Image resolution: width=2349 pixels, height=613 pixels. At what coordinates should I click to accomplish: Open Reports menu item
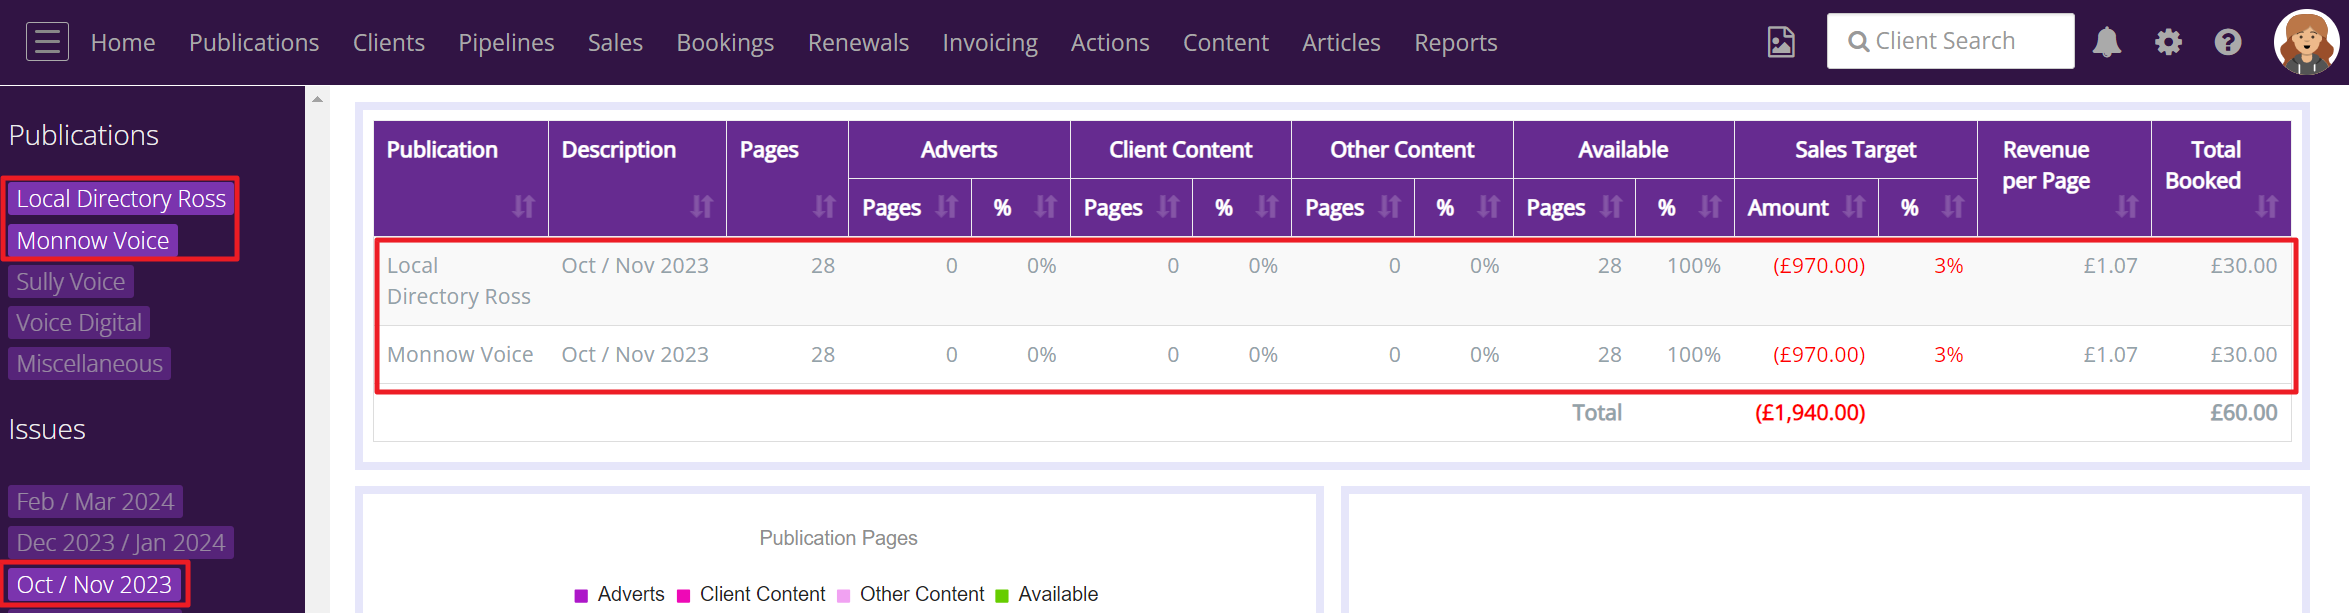(1456, 42)
